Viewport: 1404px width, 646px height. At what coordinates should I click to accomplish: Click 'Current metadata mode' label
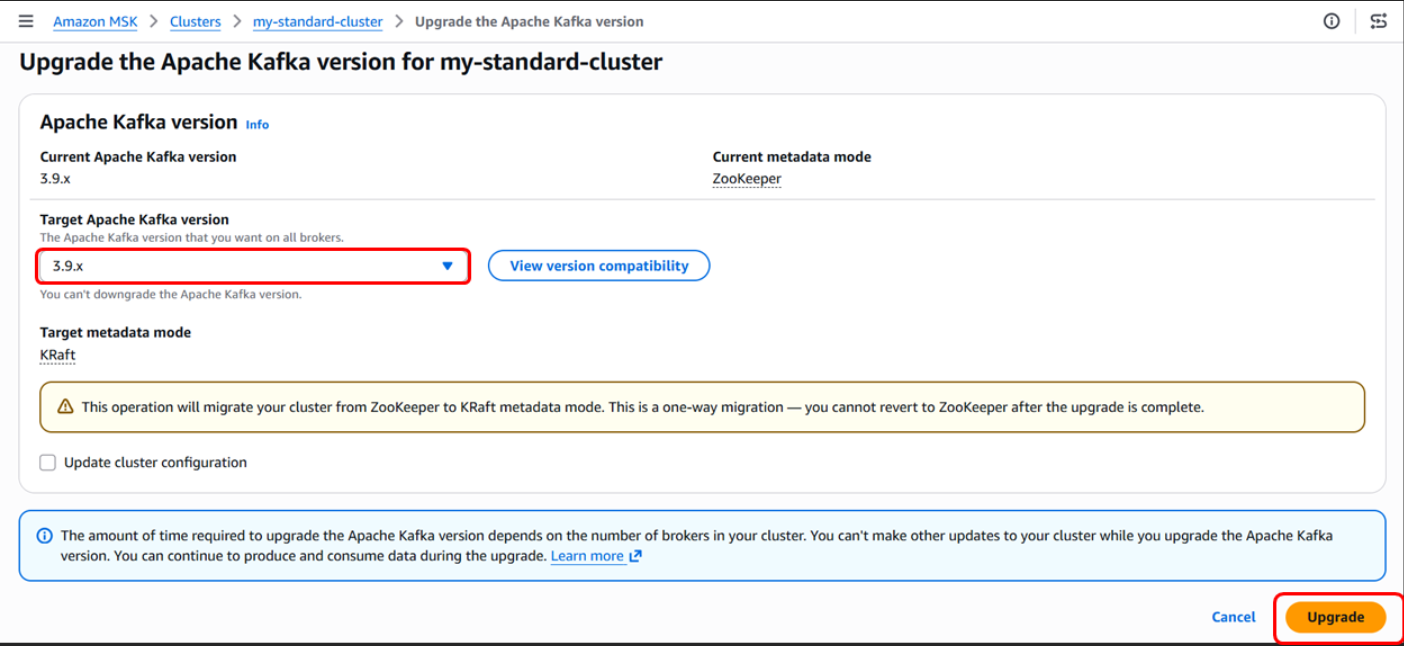pos(792,157)
